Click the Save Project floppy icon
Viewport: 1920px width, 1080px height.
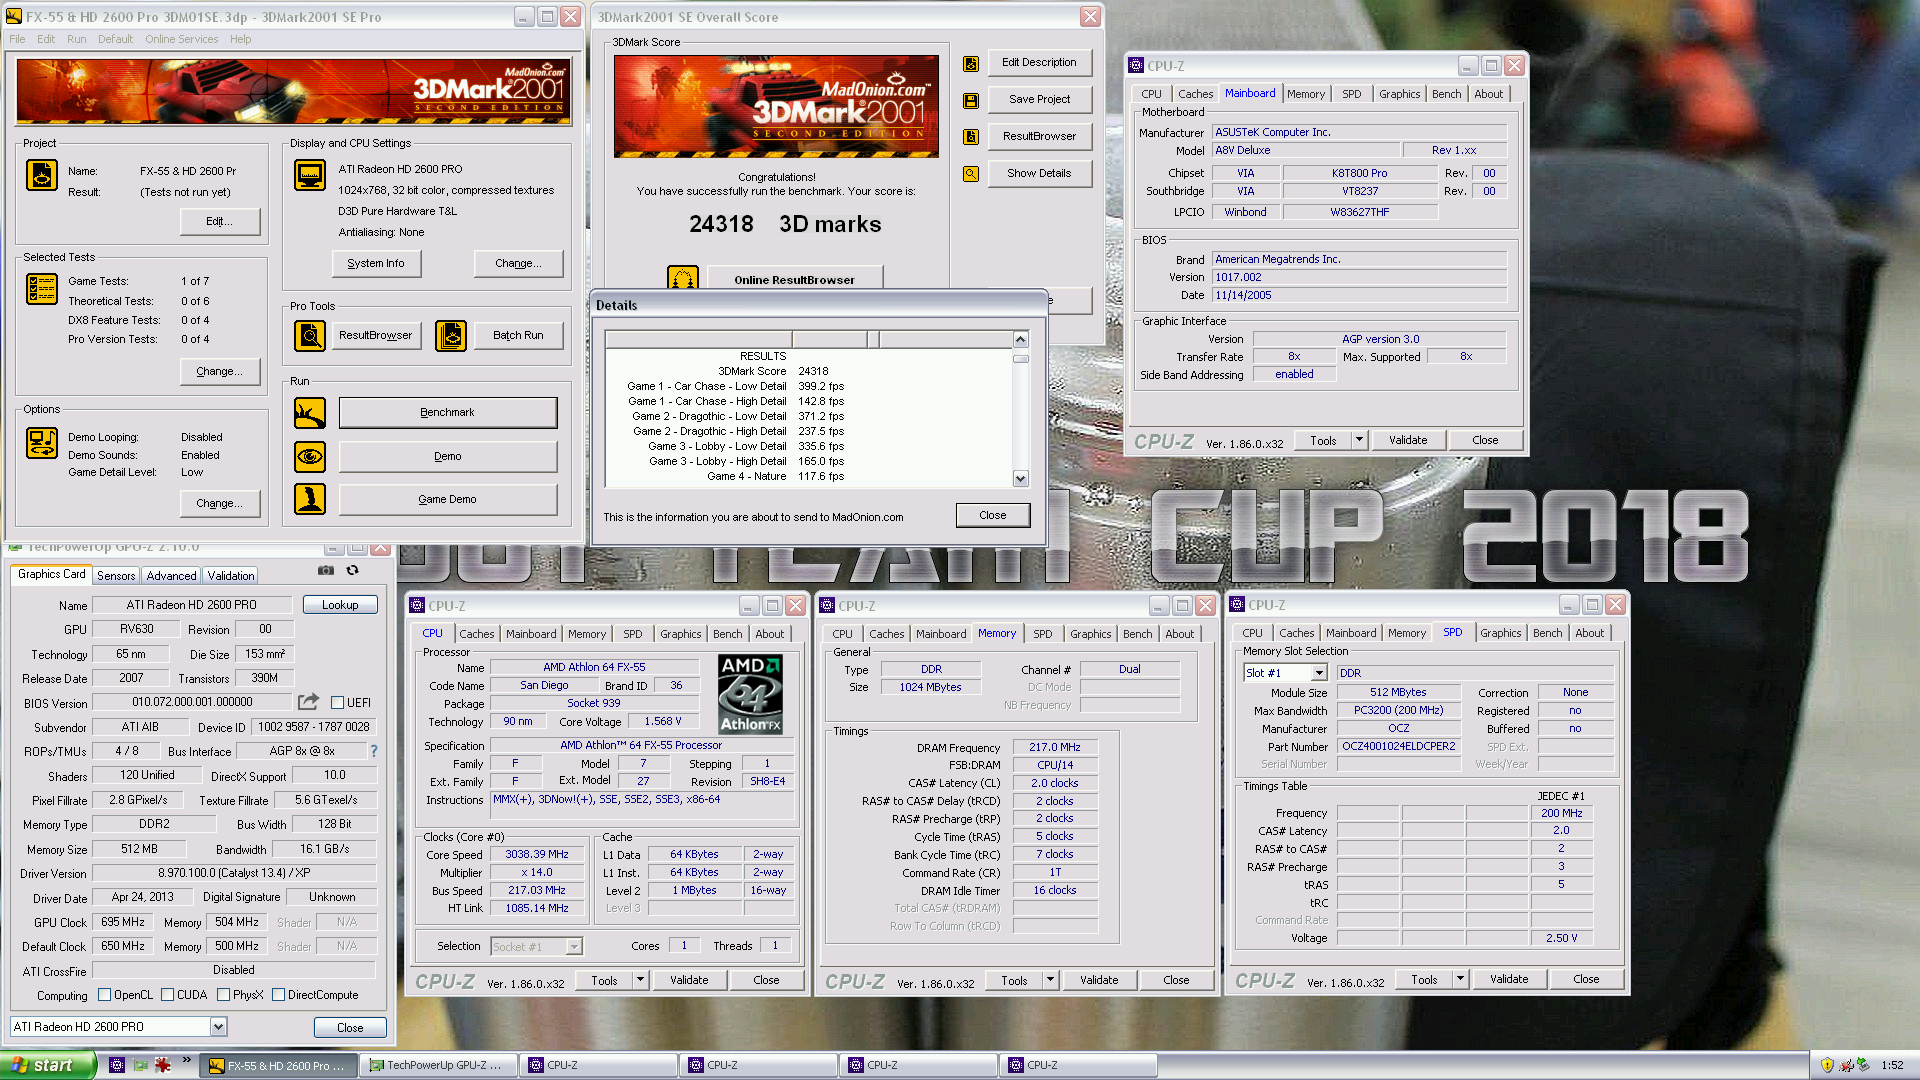pos(970,101)
